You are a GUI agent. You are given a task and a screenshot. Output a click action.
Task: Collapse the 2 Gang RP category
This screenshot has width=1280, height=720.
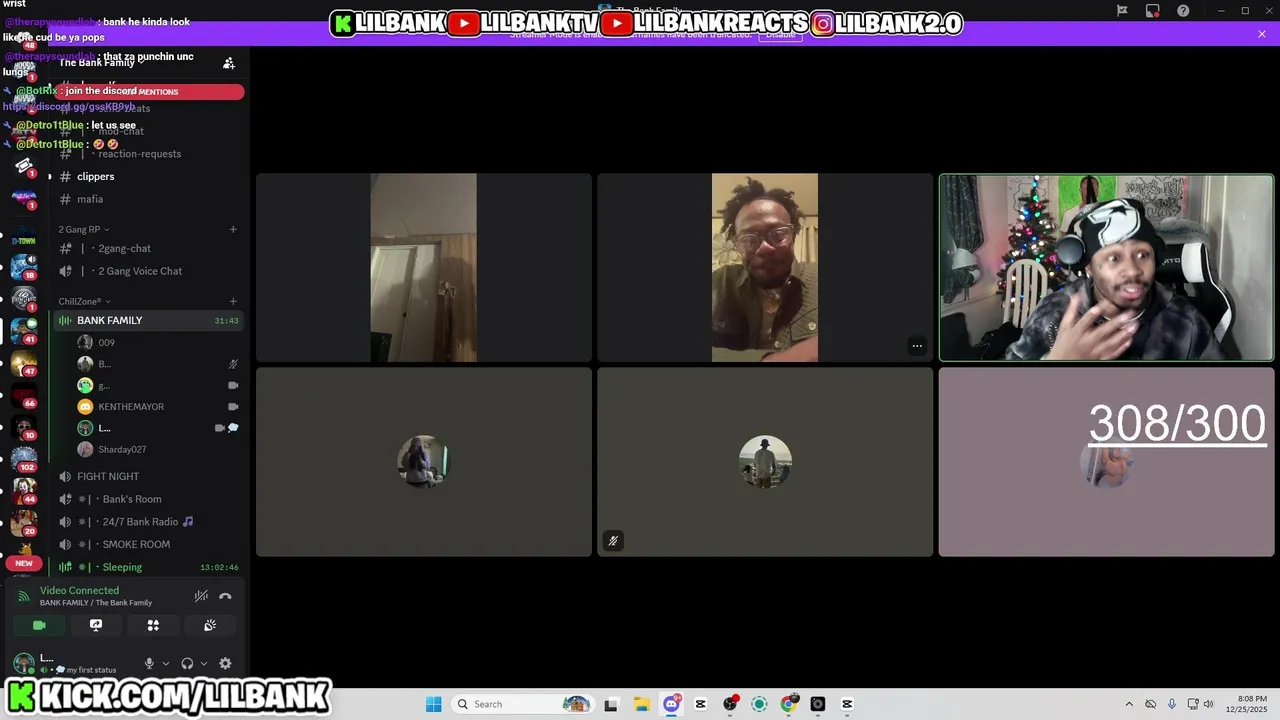[x=83, y=229]
